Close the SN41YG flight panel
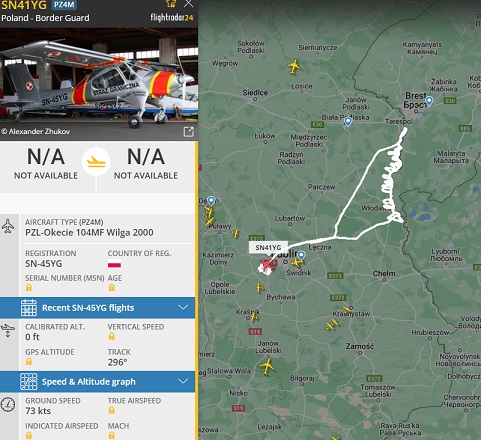 pos(189,4)
